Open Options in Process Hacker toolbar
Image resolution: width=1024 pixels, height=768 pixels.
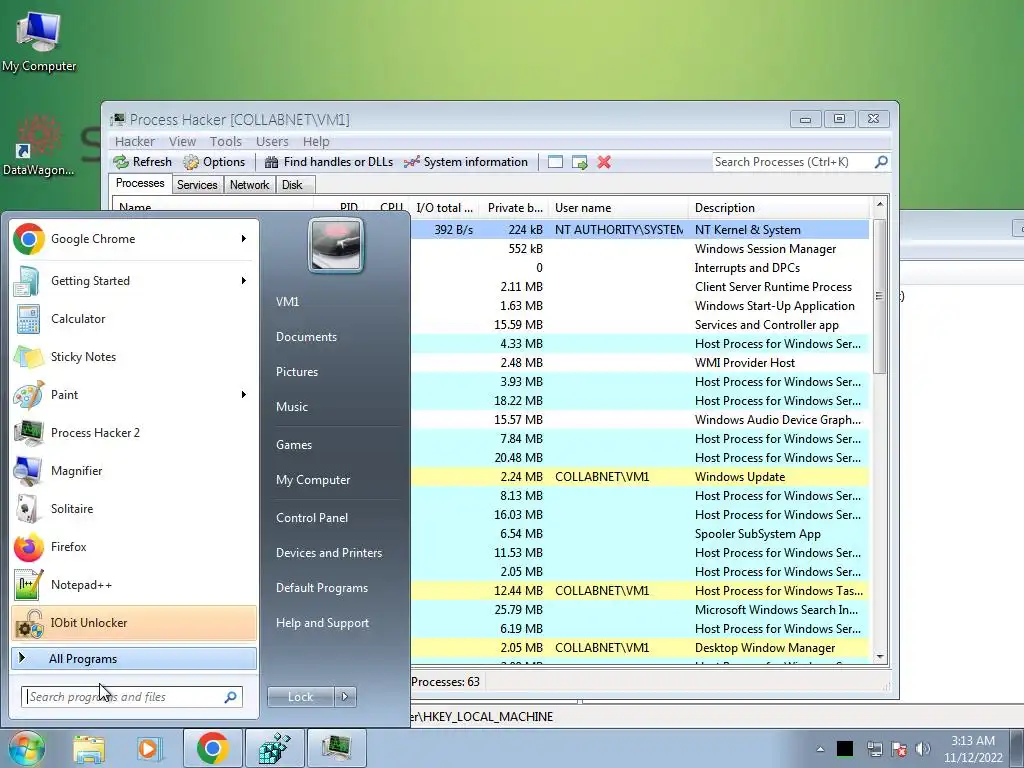point(214,162)
